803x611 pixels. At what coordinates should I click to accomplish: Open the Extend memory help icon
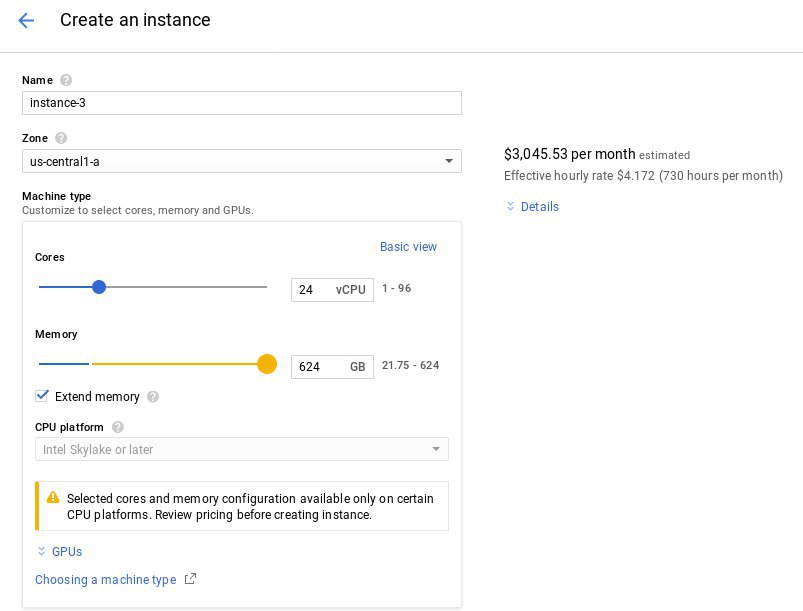click(x=153, y=396)
